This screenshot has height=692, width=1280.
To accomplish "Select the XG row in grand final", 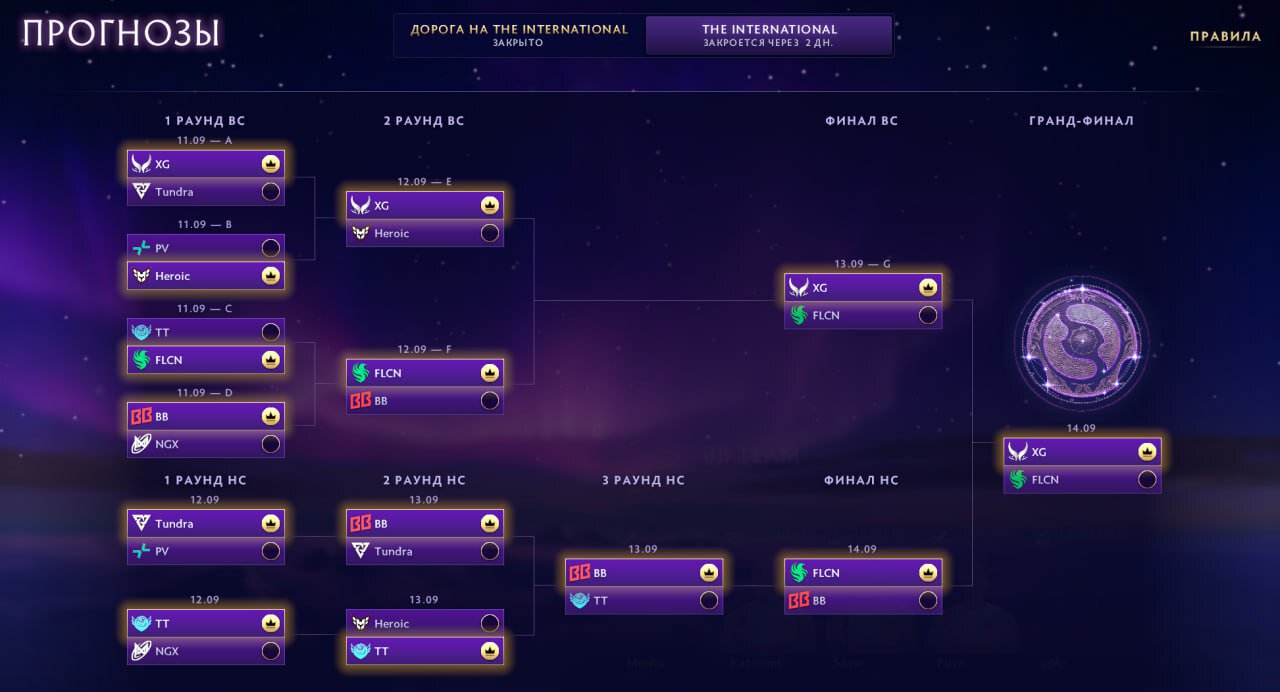I will [x=1082, y=452].
